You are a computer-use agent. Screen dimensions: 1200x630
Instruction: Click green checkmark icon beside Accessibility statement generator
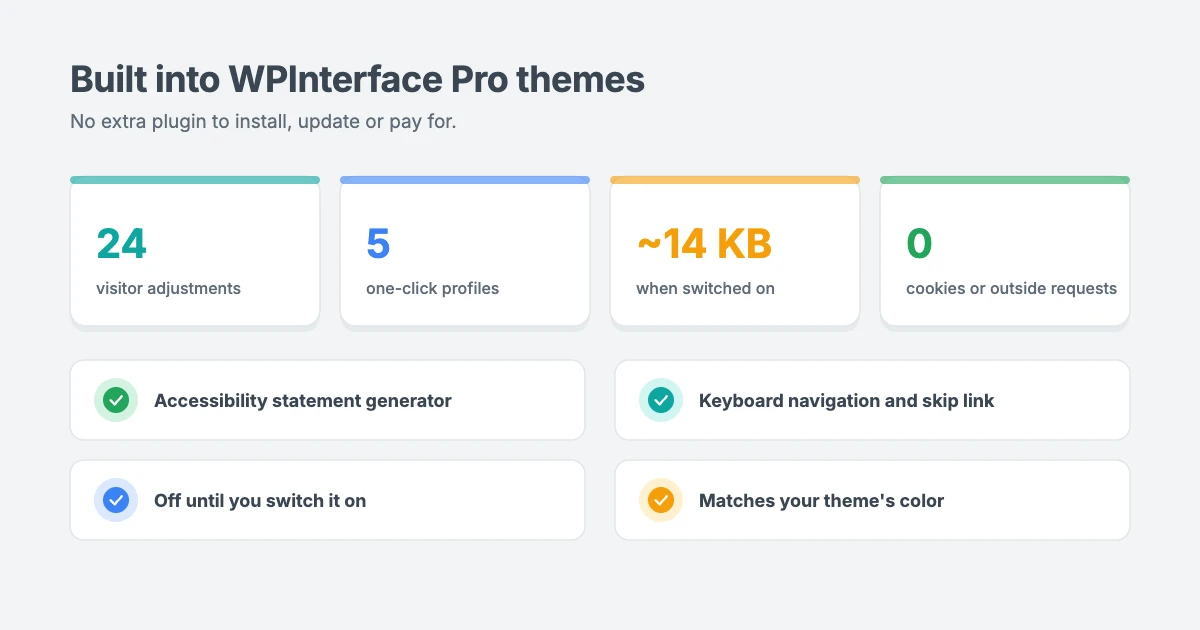pos(116,400)
